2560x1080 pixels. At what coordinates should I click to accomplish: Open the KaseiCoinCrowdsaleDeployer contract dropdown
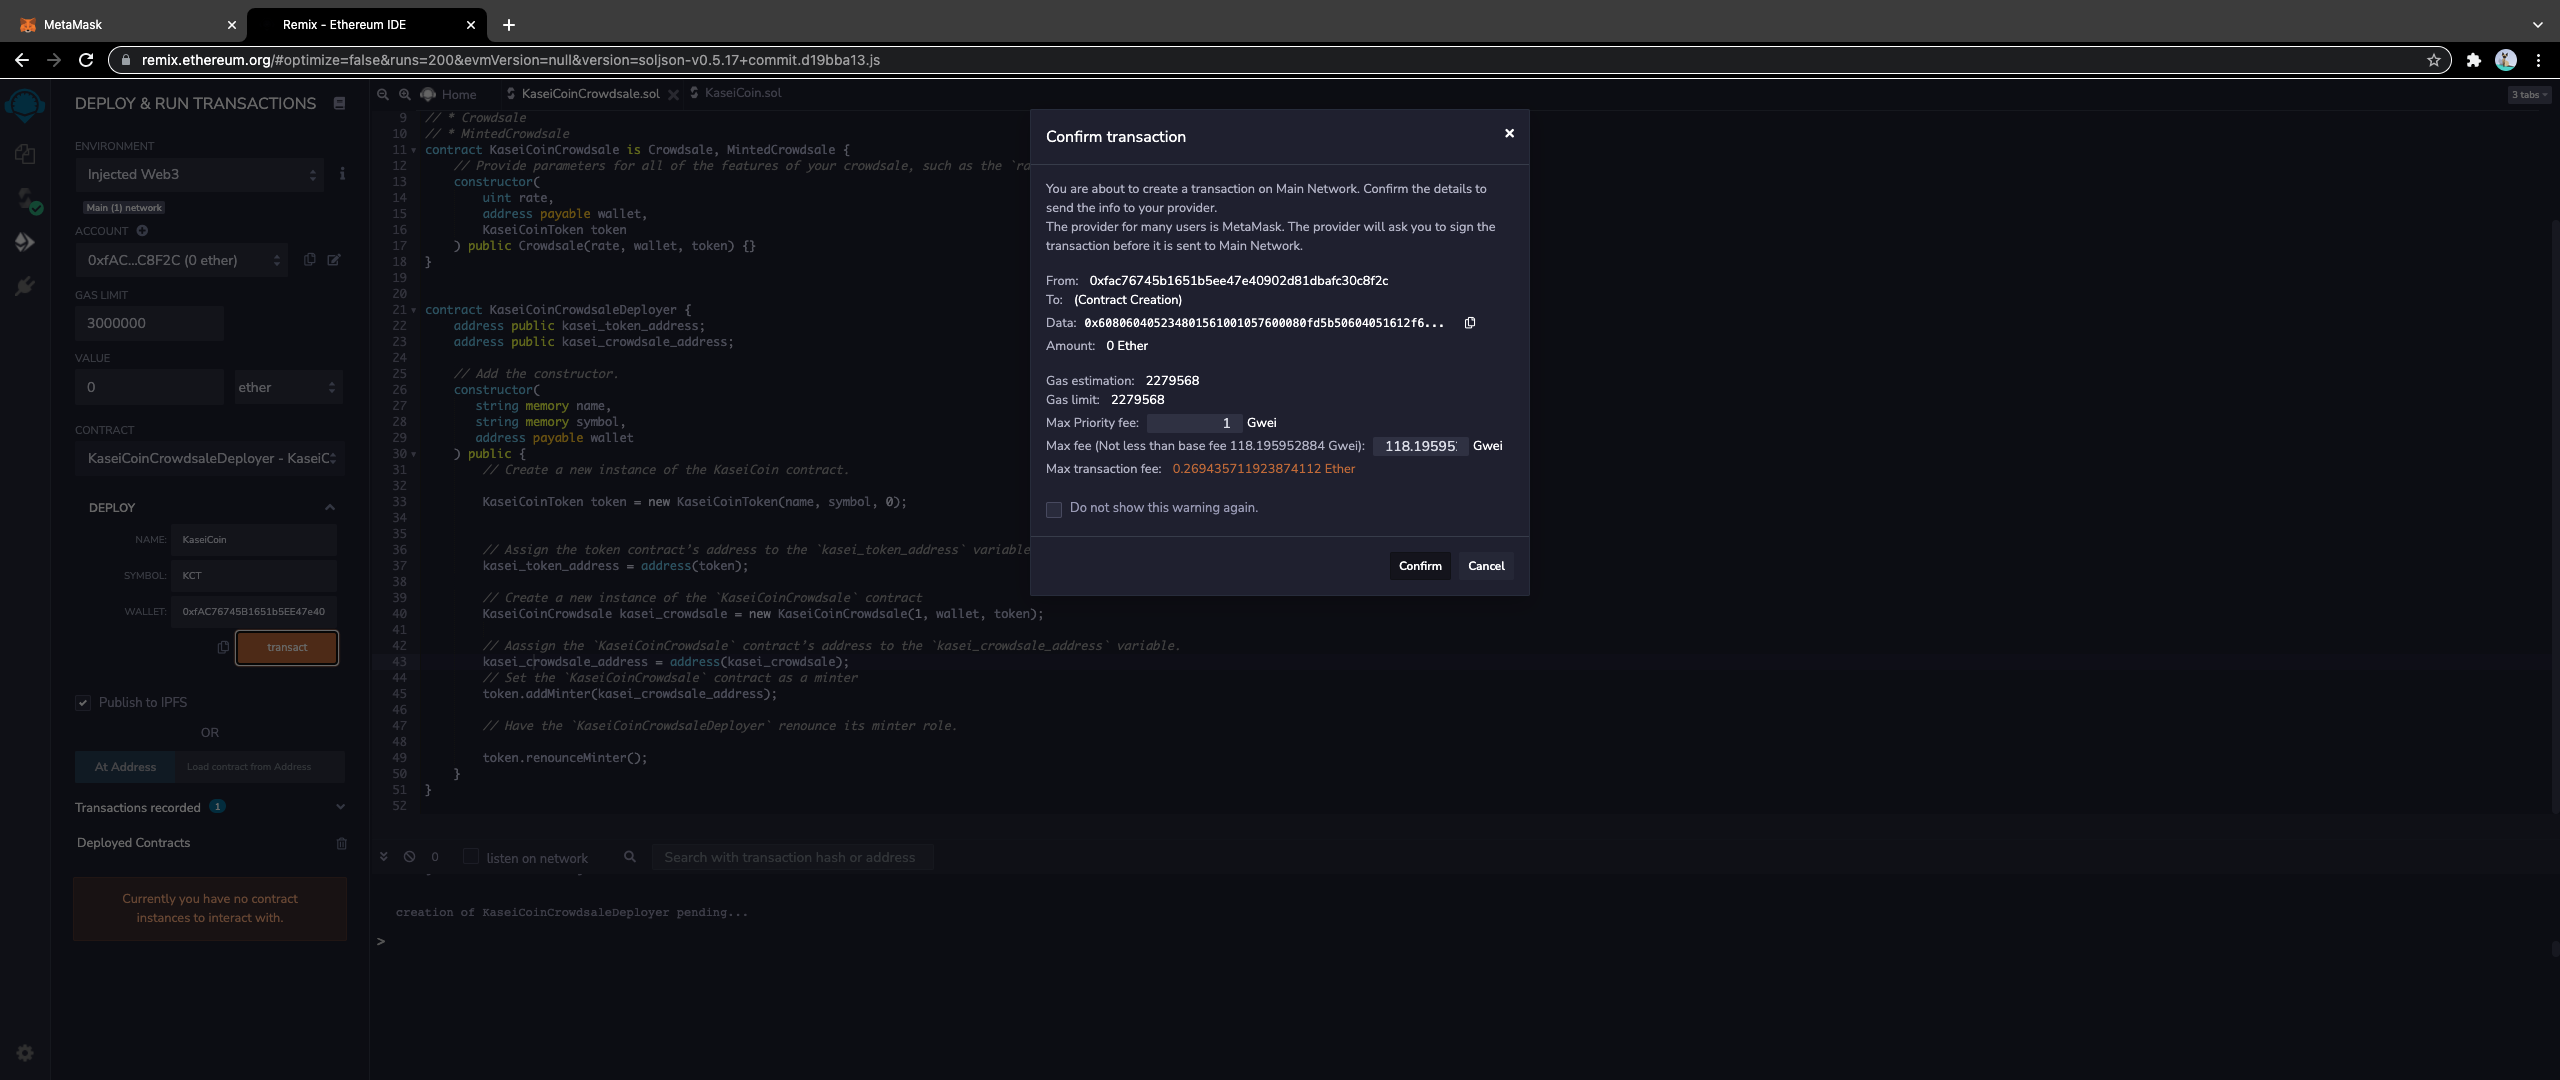click(x=210, y=458)
